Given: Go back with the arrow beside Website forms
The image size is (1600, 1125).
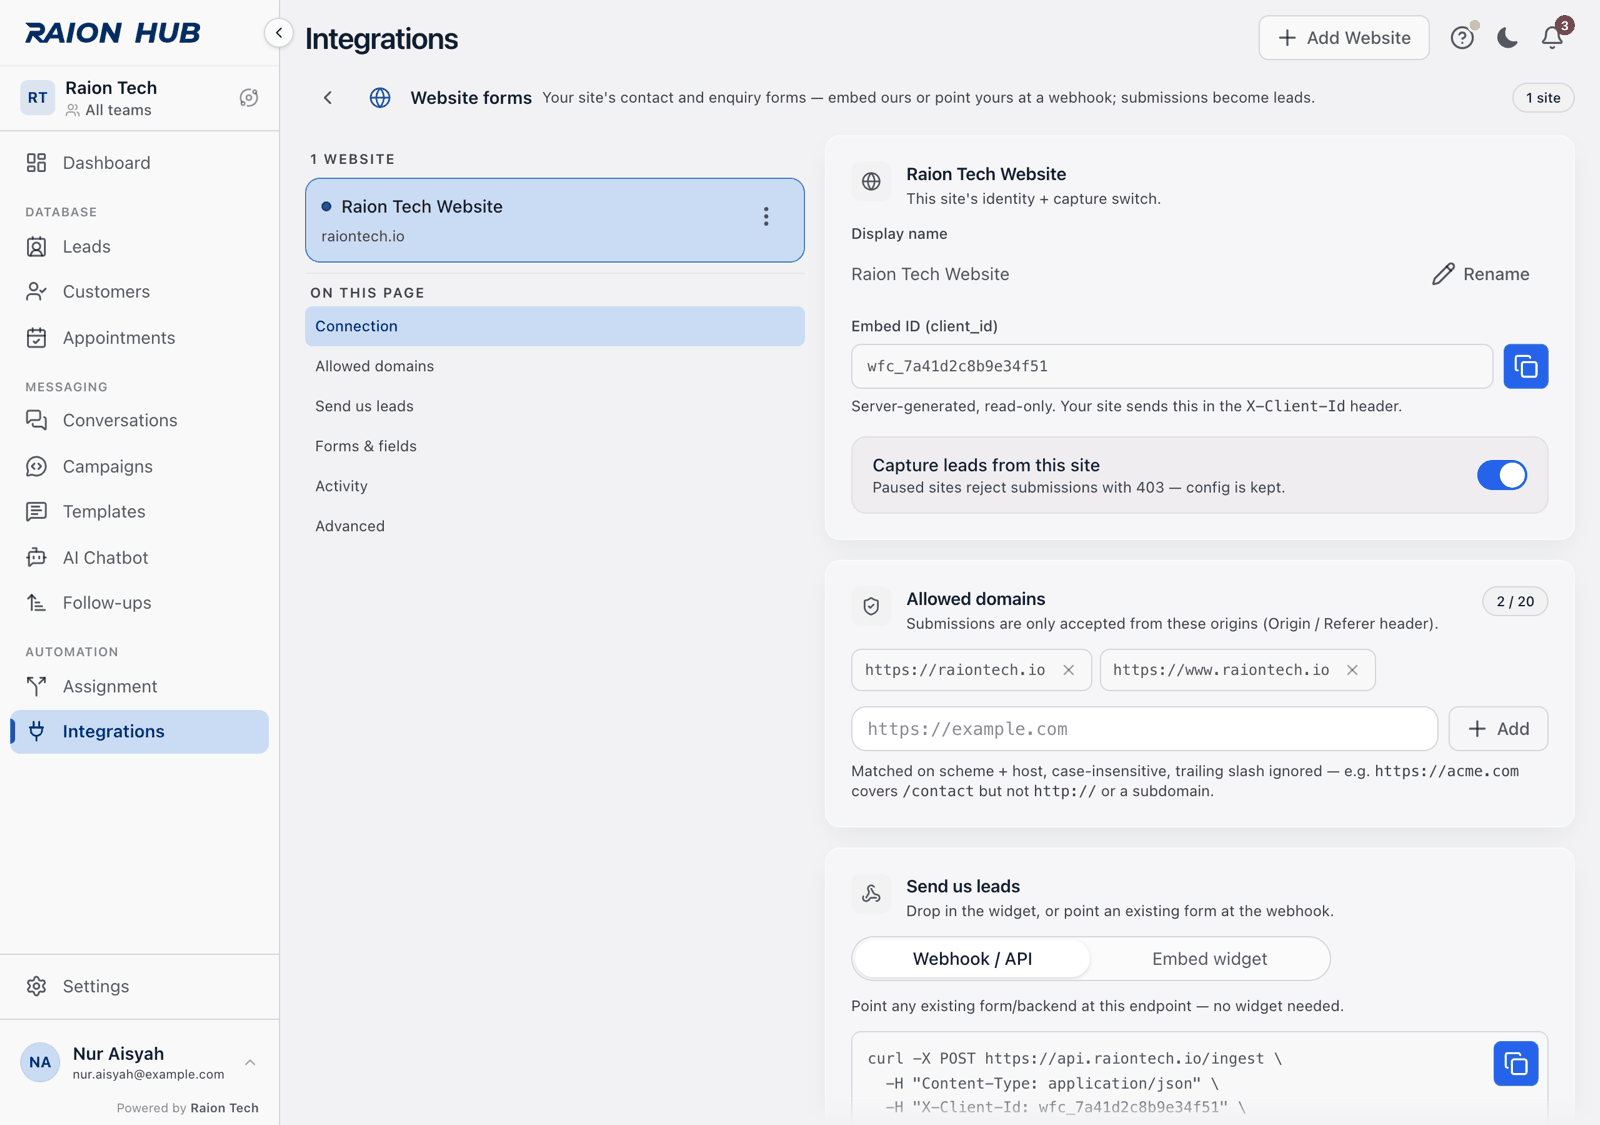Looking at the screenshot, I should pyautogui.click(x=328, y=98).
